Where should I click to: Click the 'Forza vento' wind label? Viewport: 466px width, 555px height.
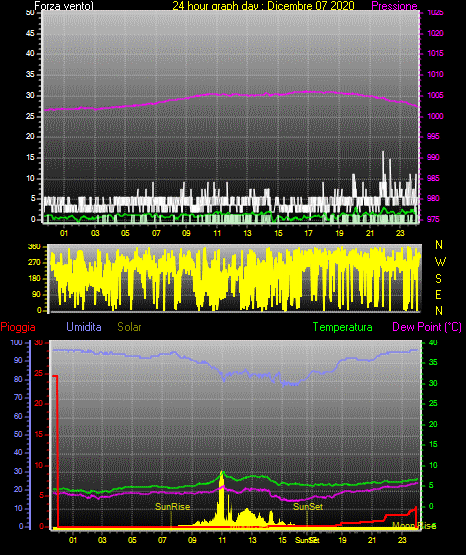64,6
